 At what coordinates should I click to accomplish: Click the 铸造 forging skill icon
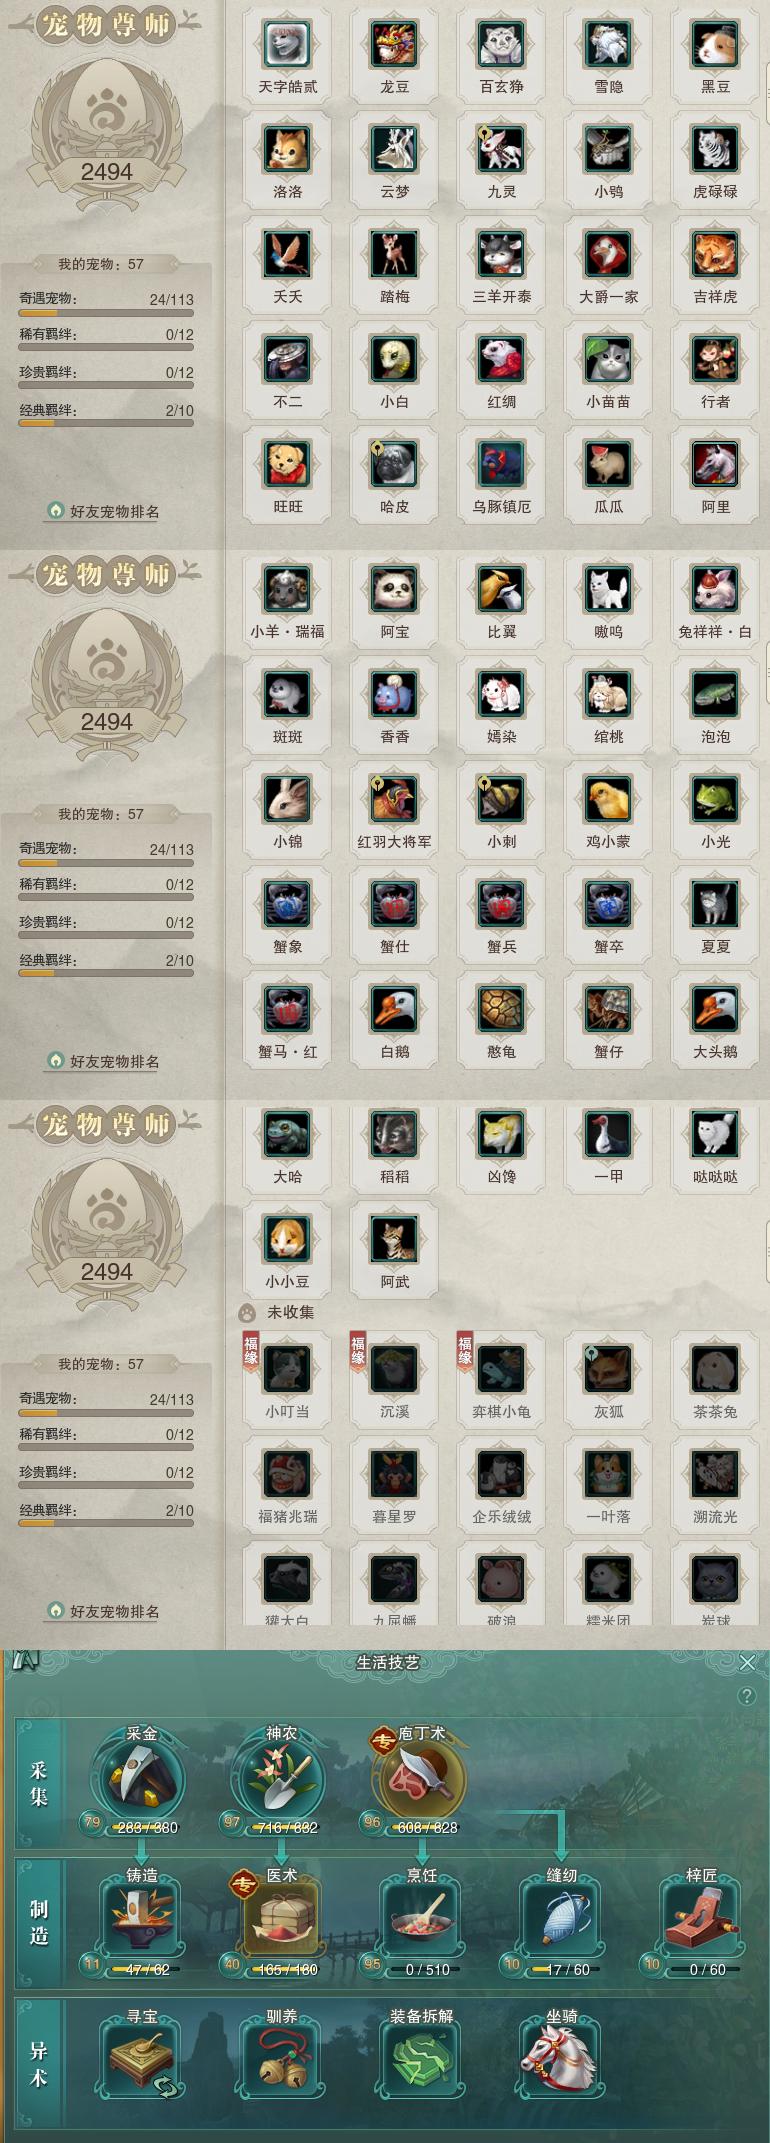point(141,1918)
